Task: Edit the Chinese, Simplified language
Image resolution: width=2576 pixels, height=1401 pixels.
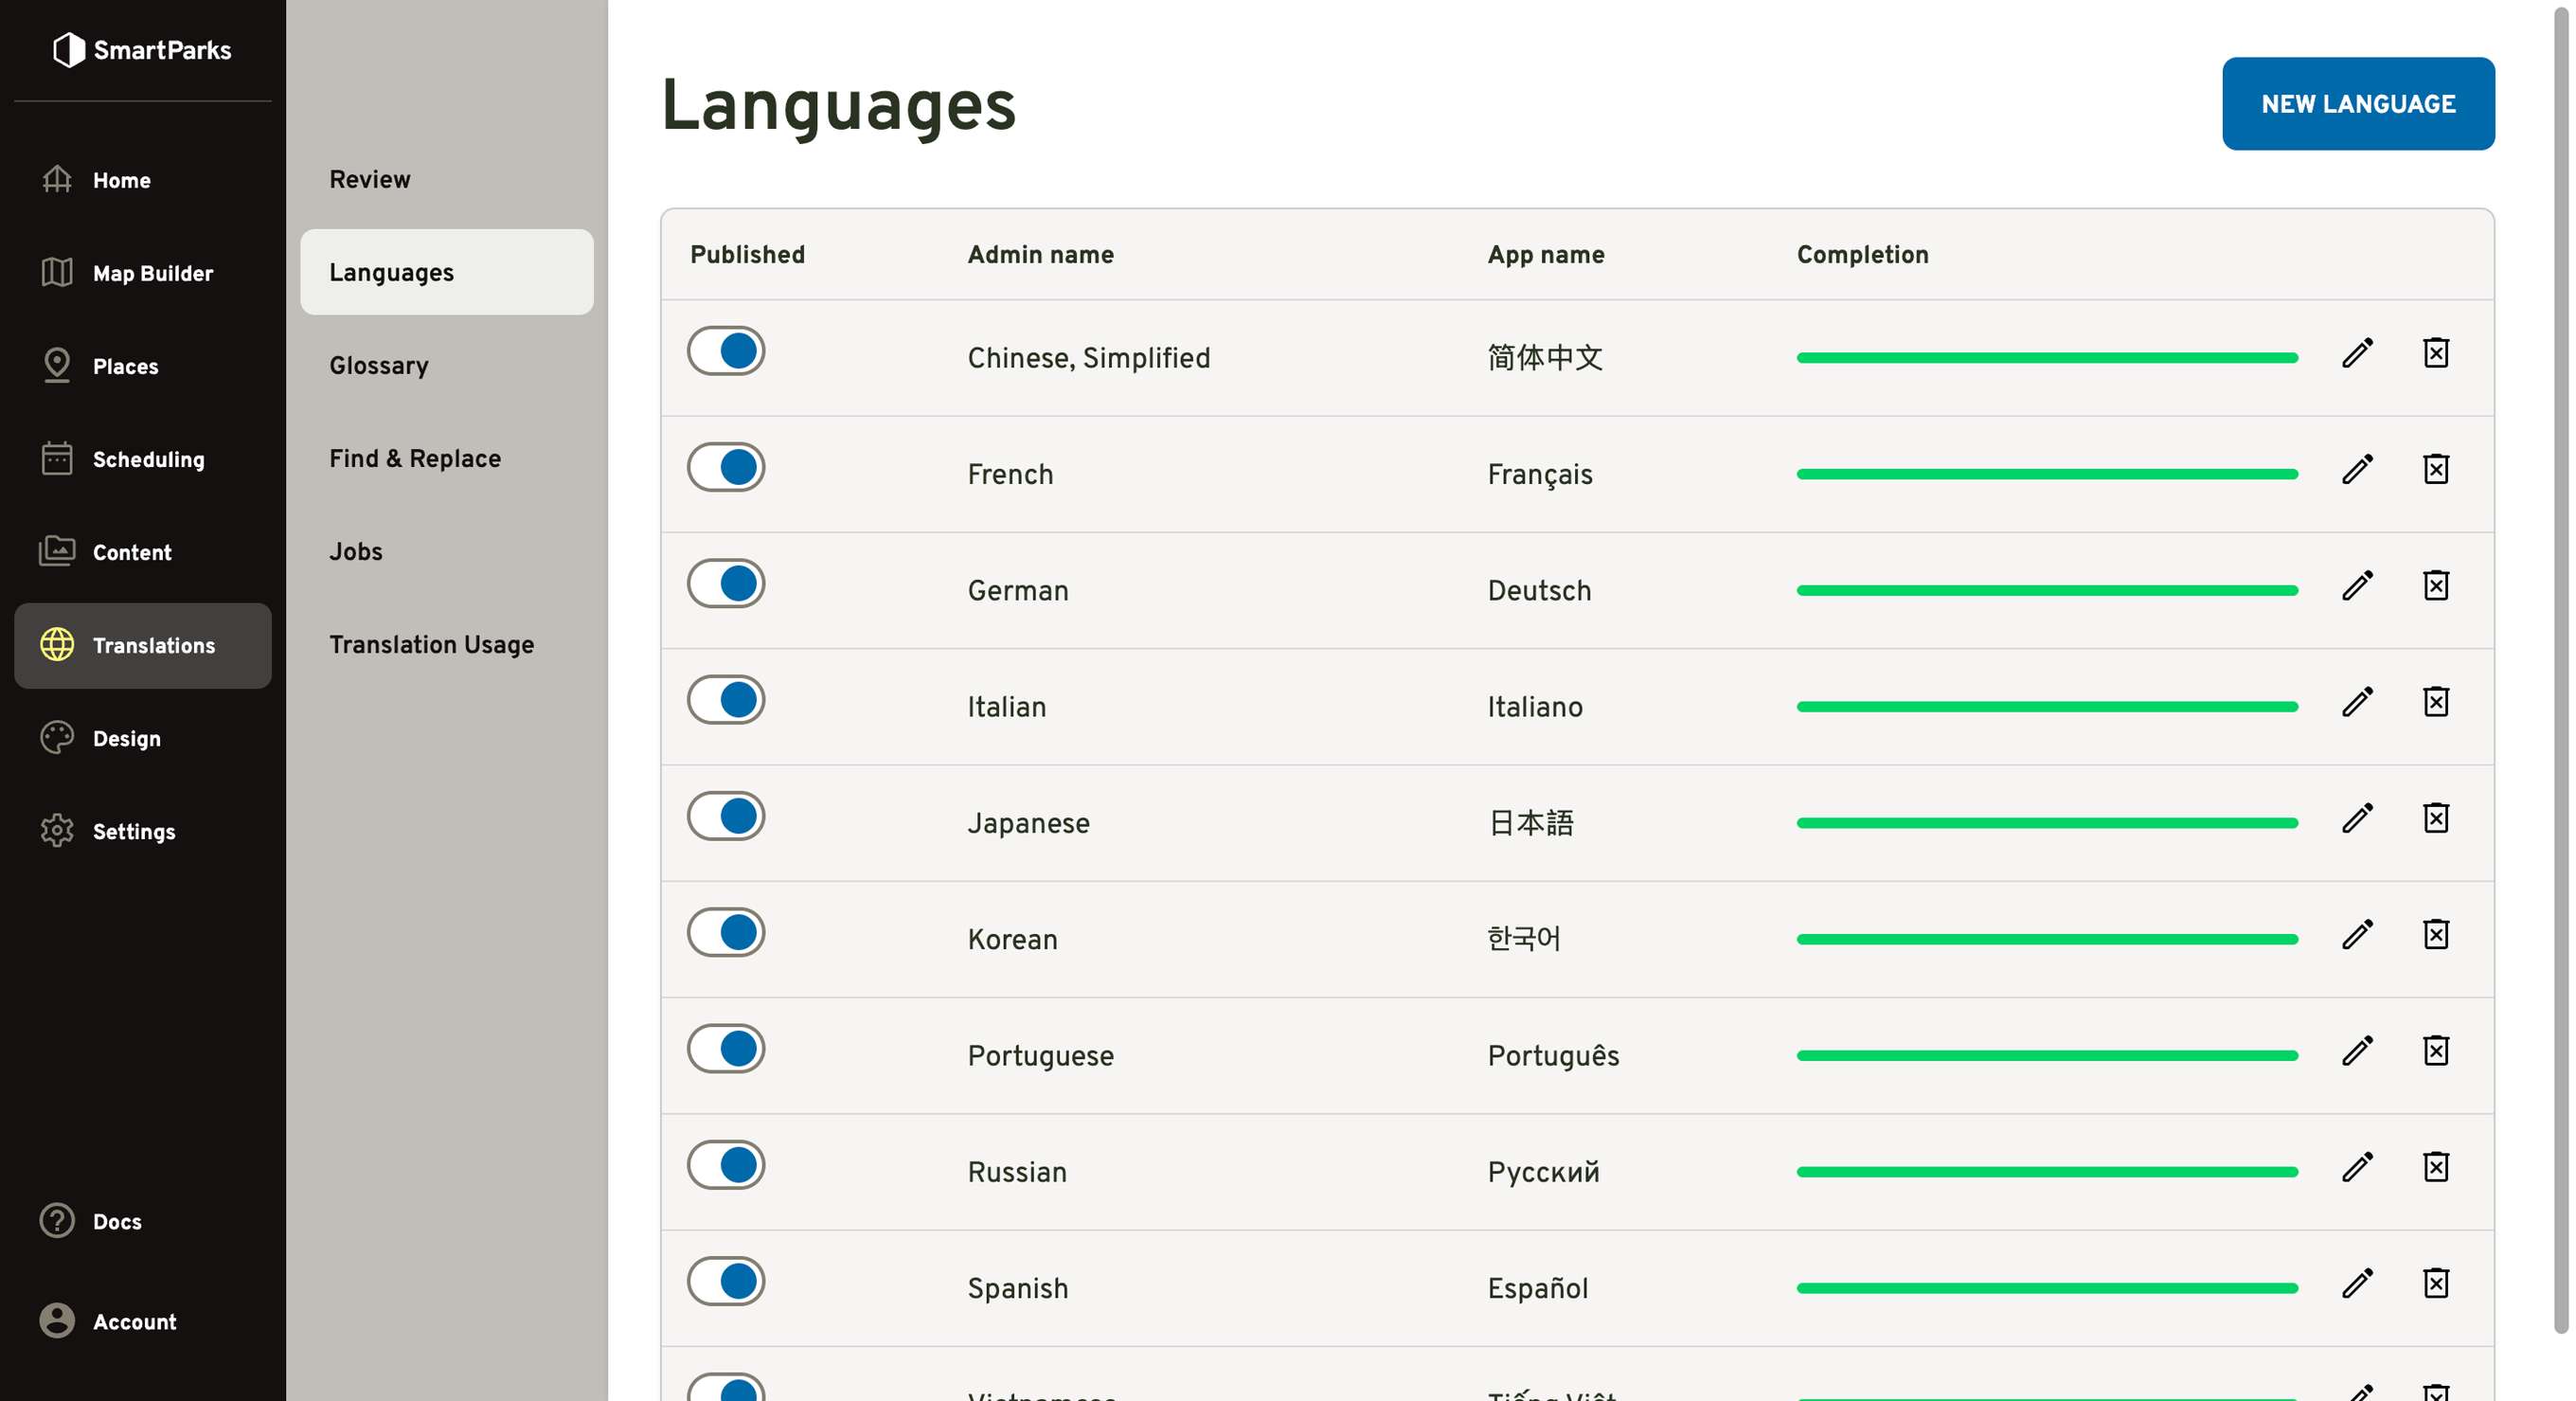Action: 2357,353
